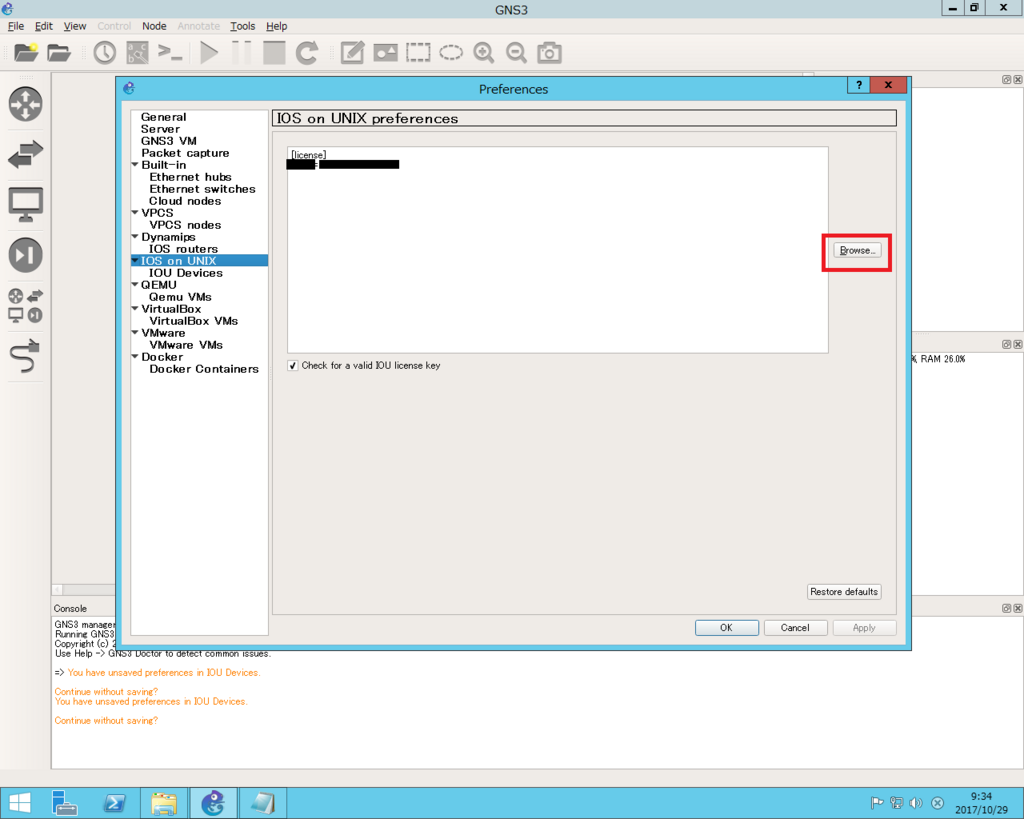
Task: Click the Preferences dialog help question button
Action: (x=859, y=85)
